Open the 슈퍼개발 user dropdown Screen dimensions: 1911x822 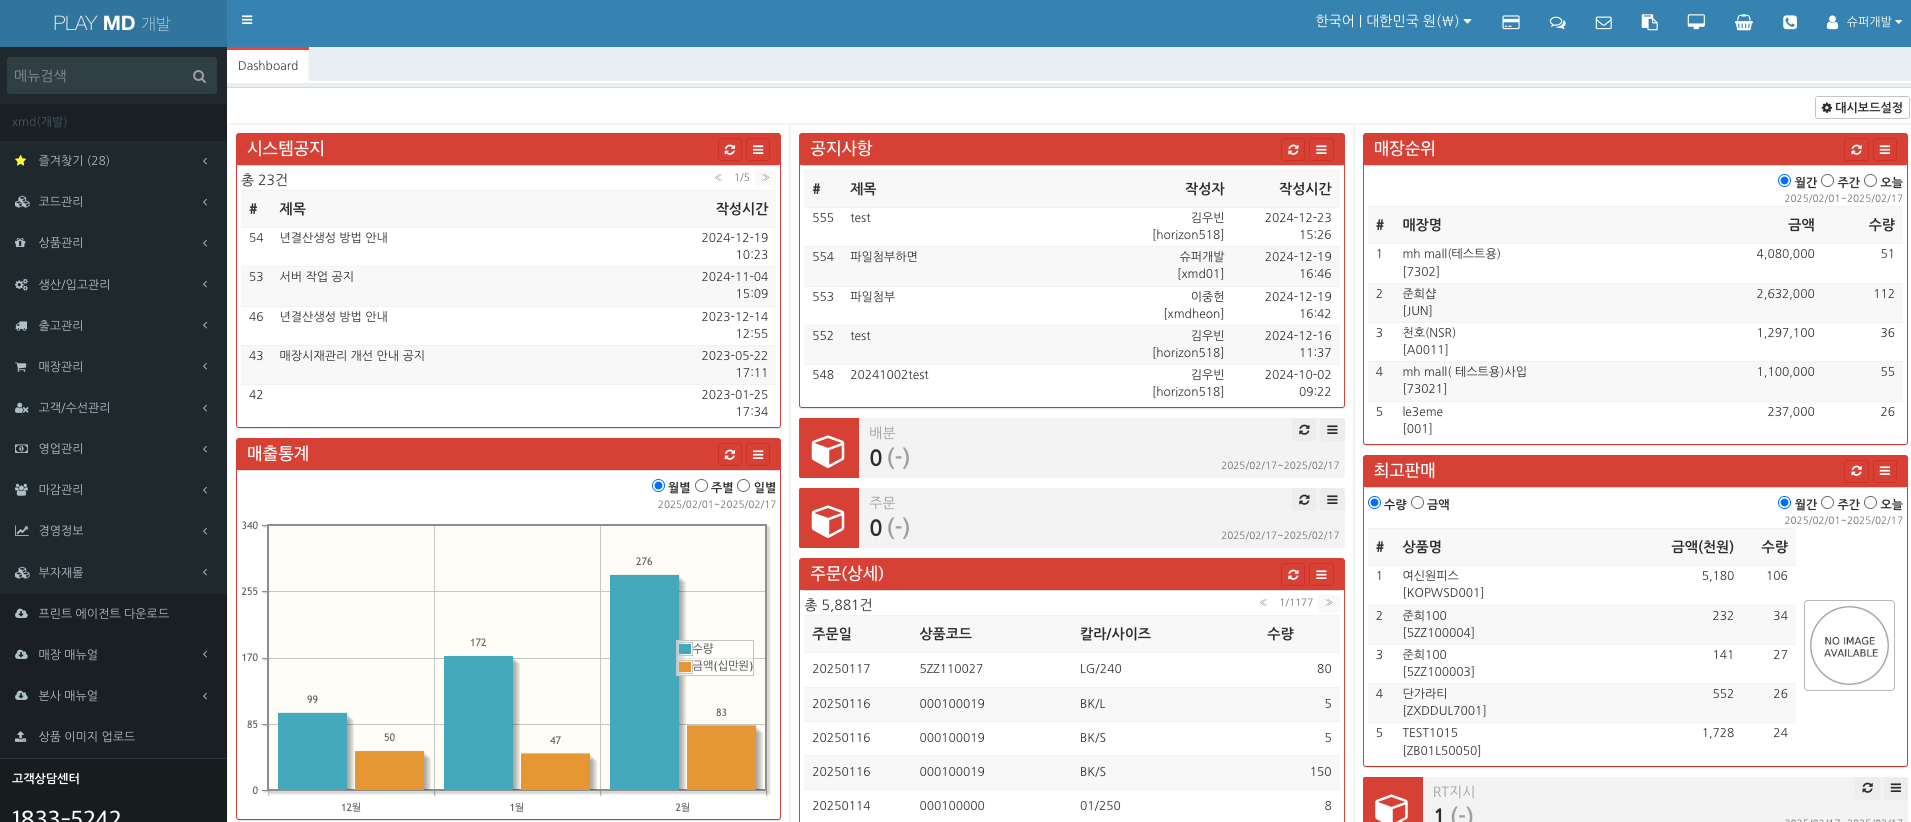pyautogui.click(x=1864, y=22)
